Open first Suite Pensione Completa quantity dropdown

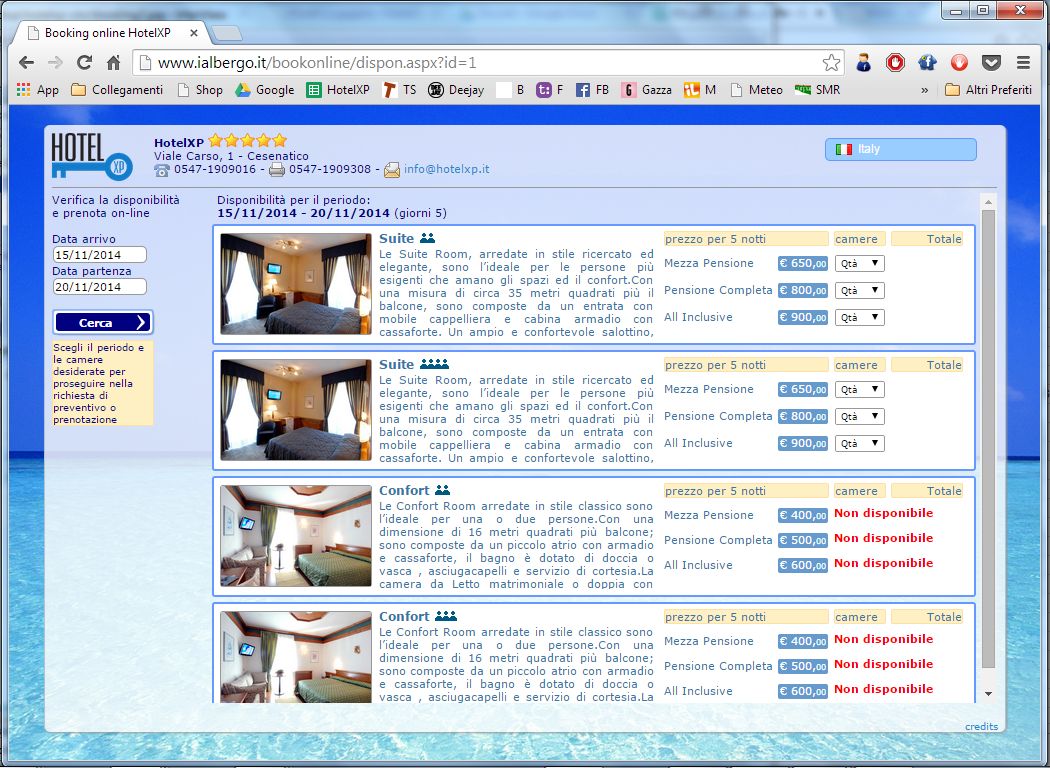pos(859,290)
